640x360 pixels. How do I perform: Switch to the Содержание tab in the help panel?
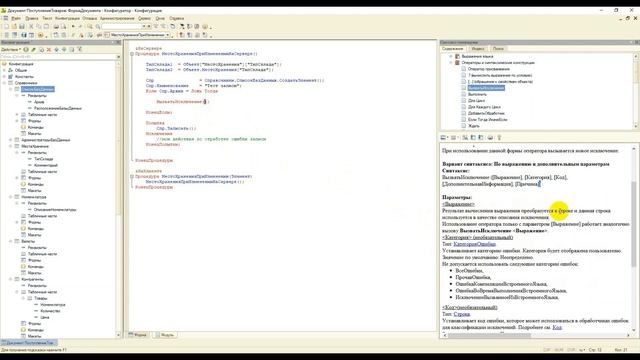point(452,49)
